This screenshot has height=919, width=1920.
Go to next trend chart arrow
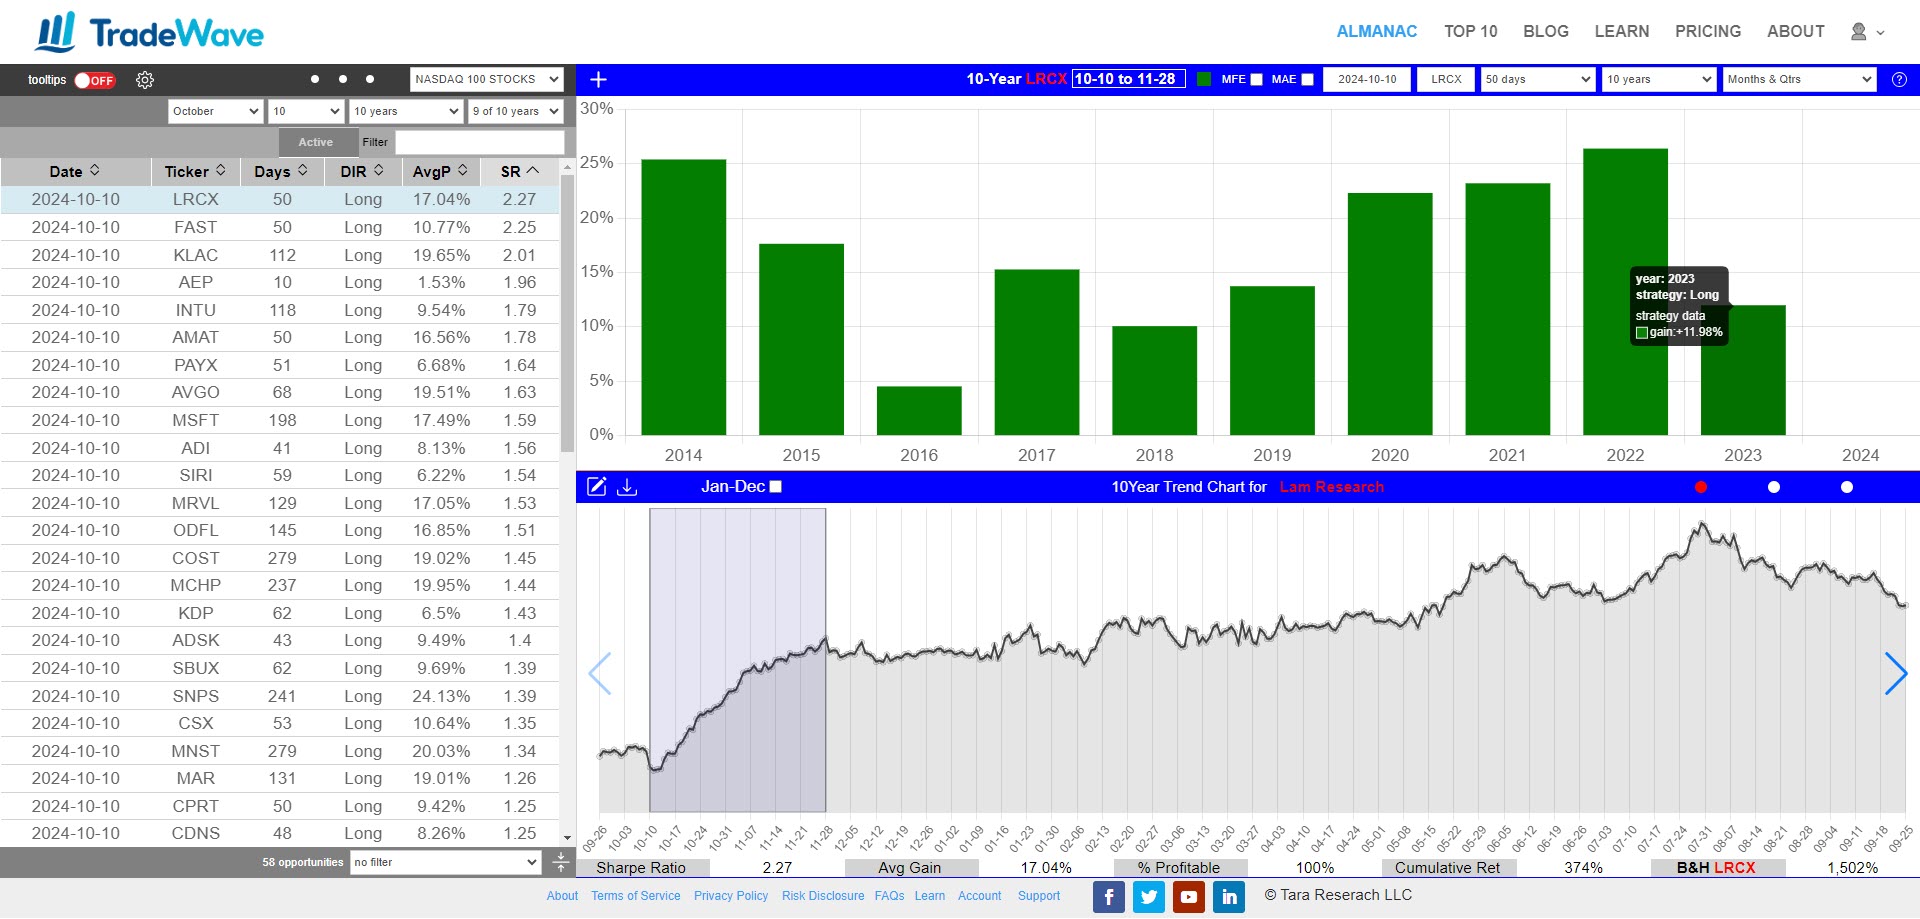pos(1895,674)
